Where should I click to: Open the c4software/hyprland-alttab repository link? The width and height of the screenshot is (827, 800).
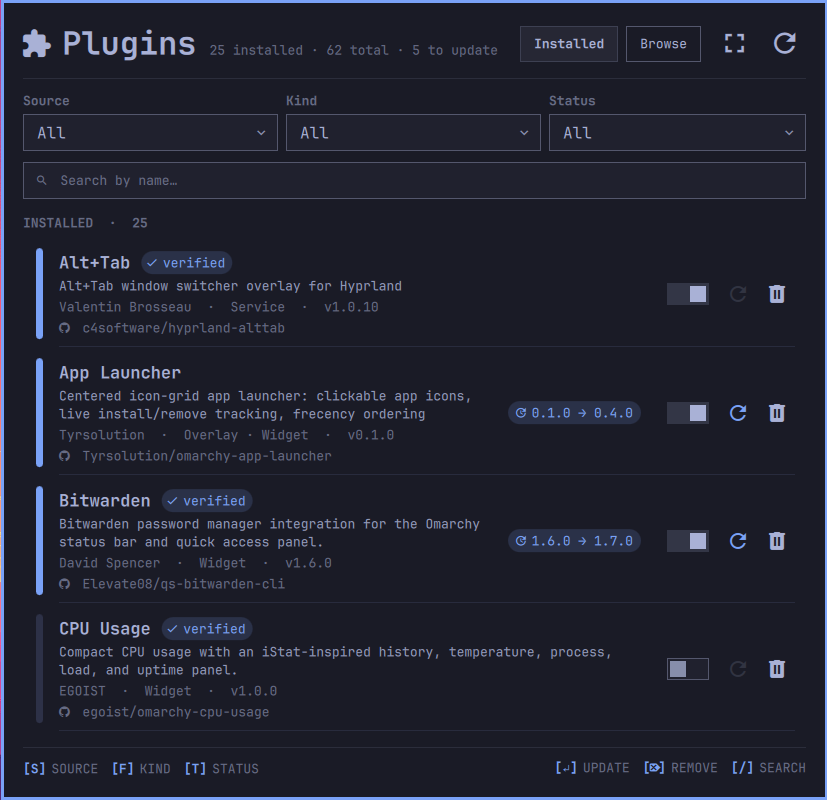tap(184, 328)
